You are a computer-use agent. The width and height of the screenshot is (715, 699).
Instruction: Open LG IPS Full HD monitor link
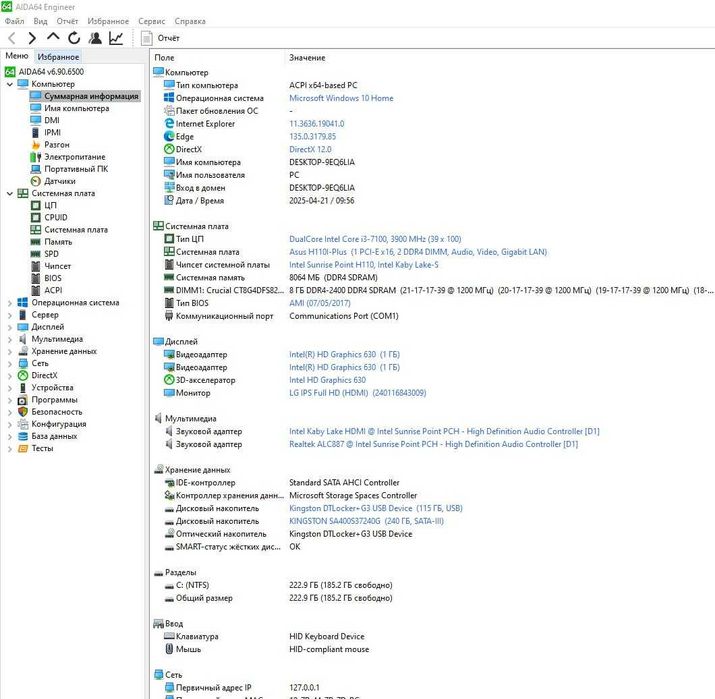pos(358,393)
